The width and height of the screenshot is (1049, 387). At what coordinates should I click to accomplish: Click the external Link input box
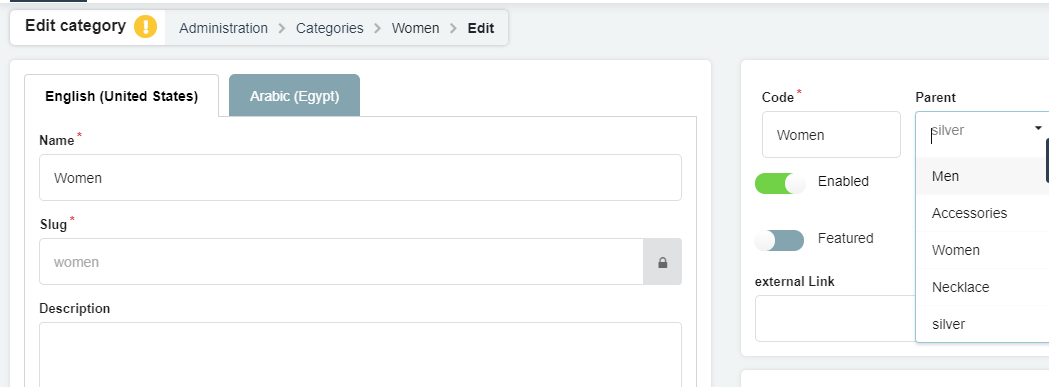click(835, 319)
